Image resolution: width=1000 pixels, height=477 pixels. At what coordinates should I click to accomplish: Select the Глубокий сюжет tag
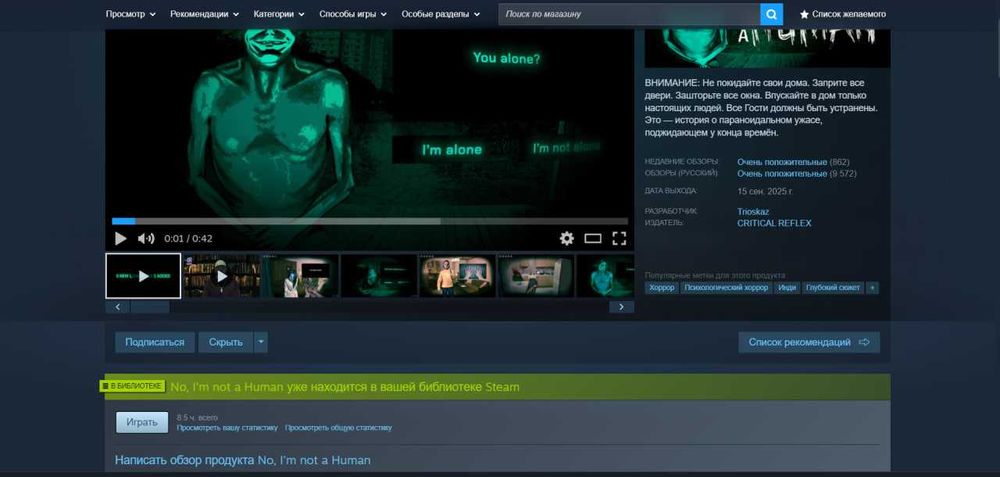(x=833, y=288)
